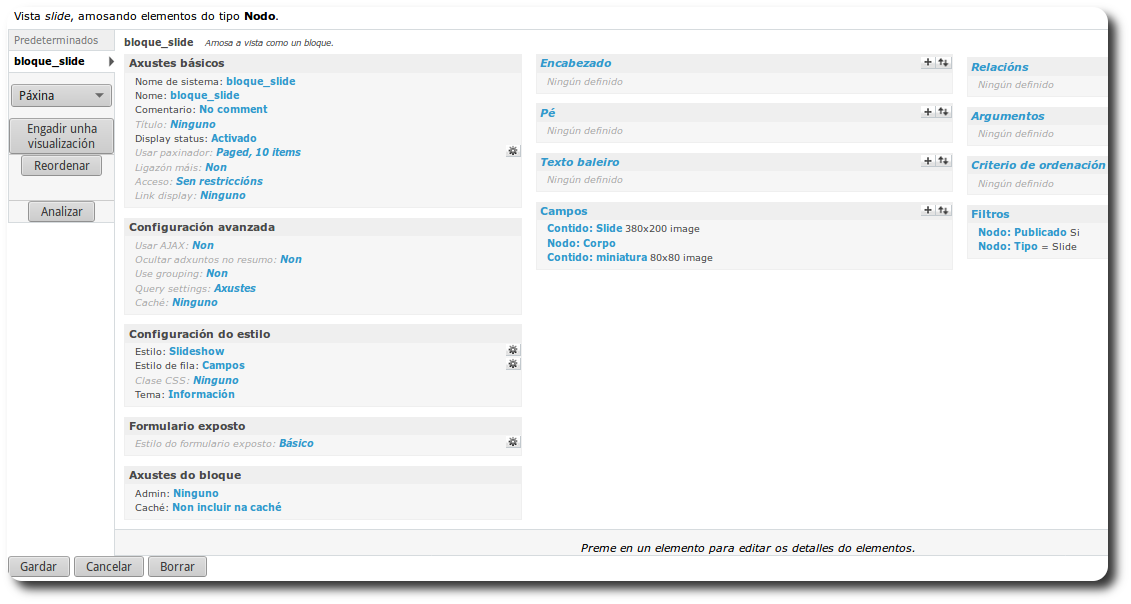Add a new field with Campos plus icon
The height and width of the screenshot is (604, 1131).
[x=928, y=210]
